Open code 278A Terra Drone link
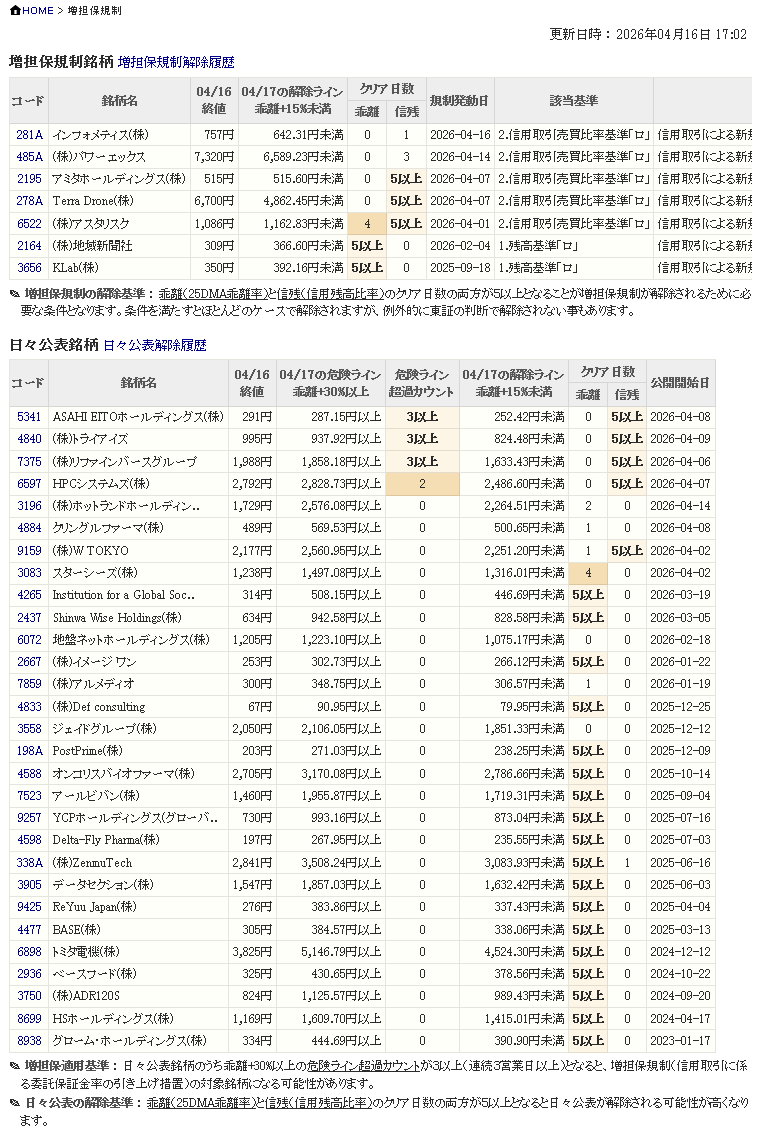Screen dimensions: 762x1134 [x=29, y=201]
